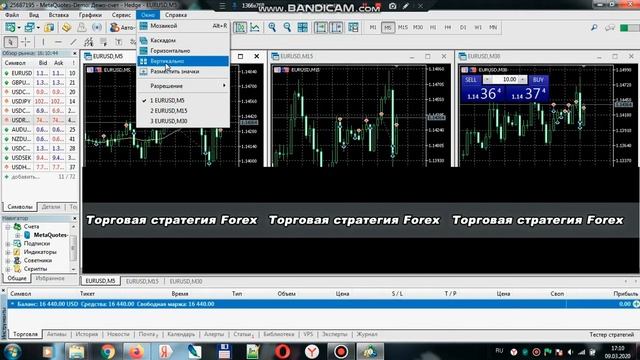640x360 pixels.
Task: Activate window 1 EURUSD,M5 in menu
Action: click(x=183, y=100)
